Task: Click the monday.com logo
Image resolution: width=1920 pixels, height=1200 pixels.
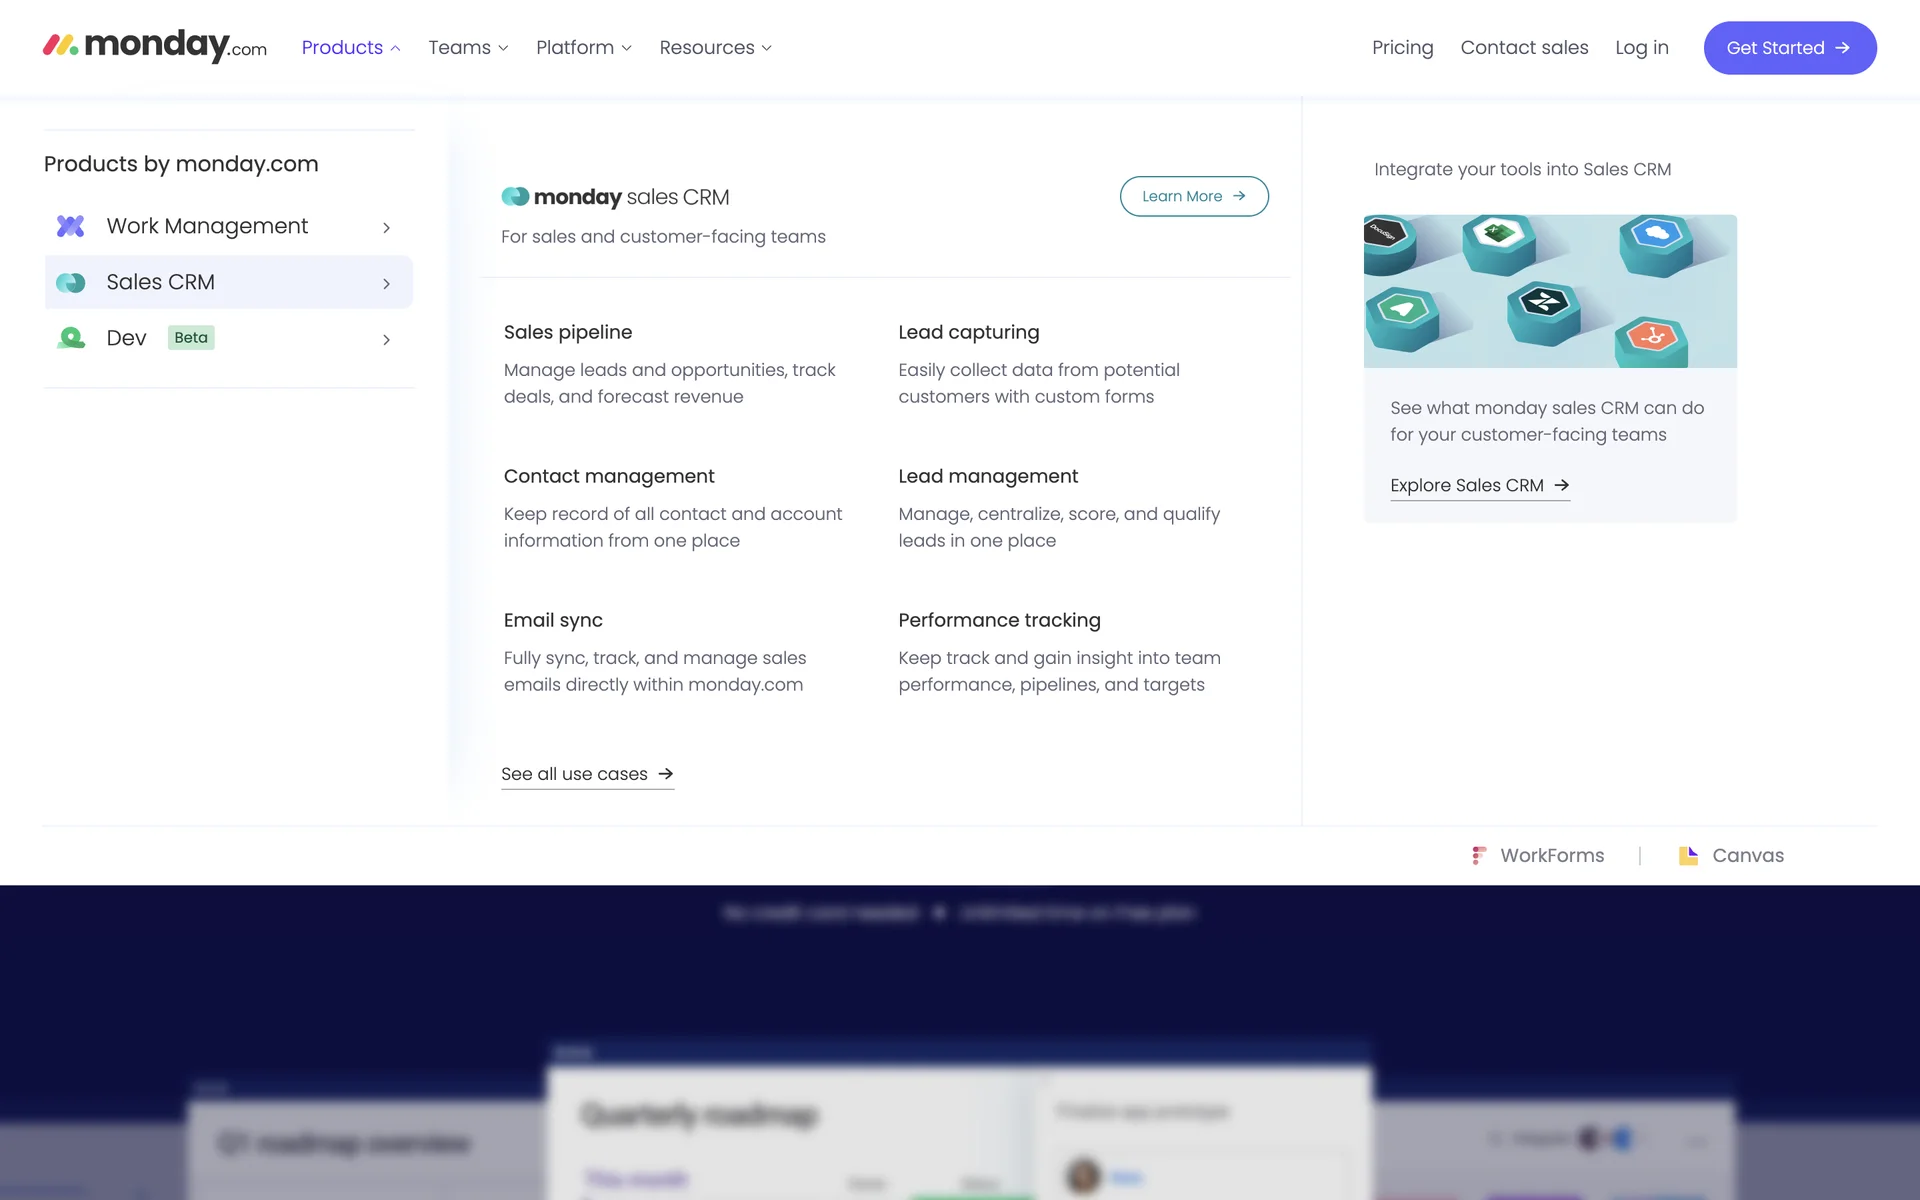Action: [155, 46]
